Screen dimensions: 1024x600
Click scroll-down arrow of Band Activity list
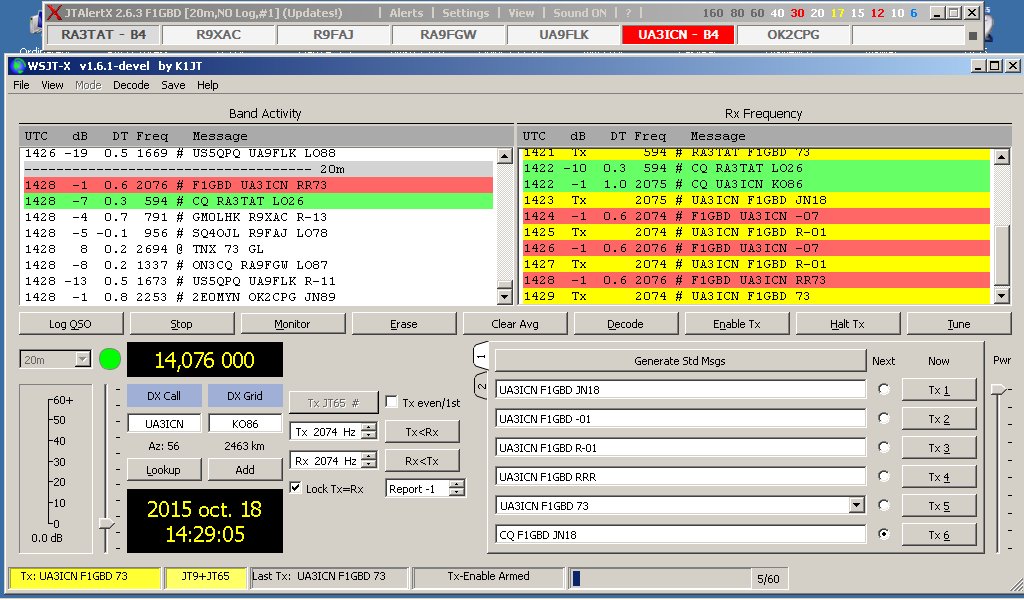[504, 297]
